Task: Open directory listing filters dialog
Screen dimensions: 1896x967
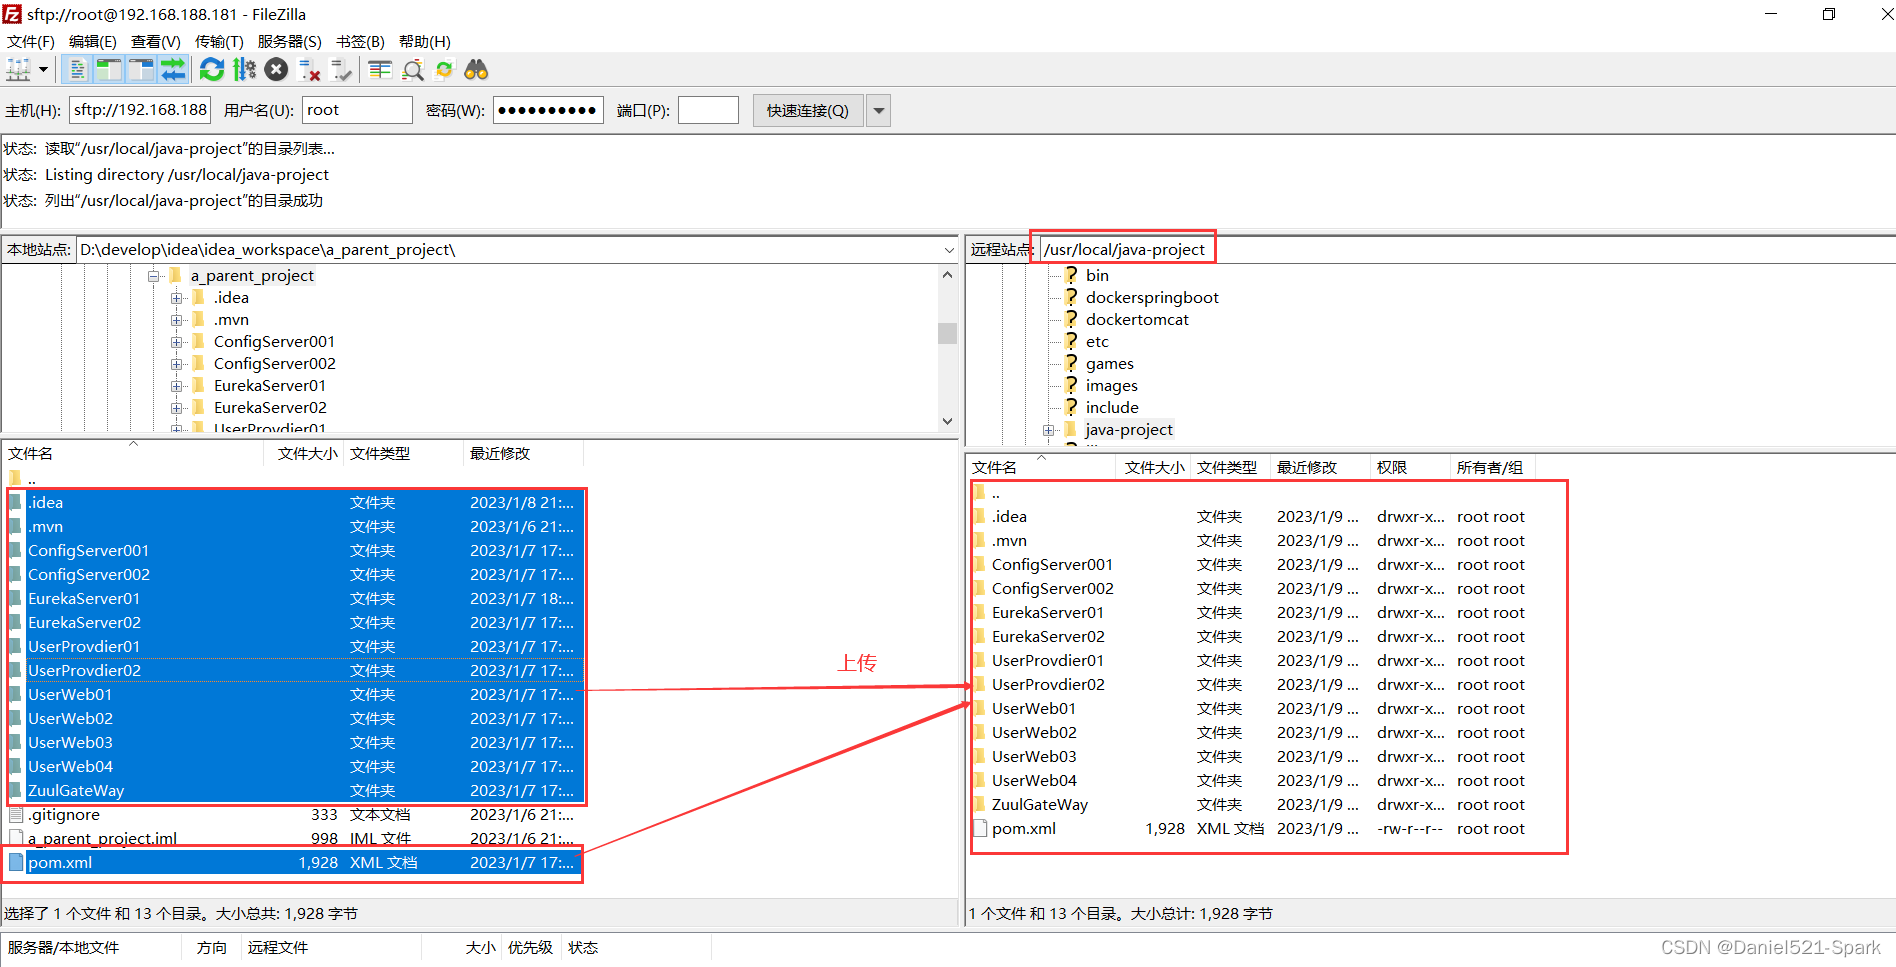Action: (x=380, y=70)
